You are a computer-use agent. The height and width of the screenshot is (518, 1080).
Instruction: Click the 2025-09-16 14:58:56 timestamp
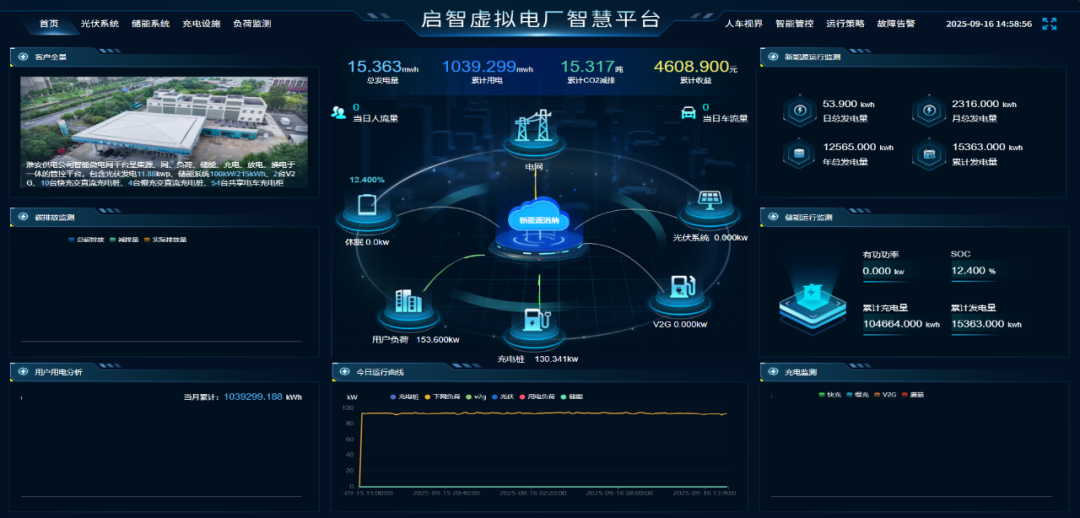tap(988, 24)
